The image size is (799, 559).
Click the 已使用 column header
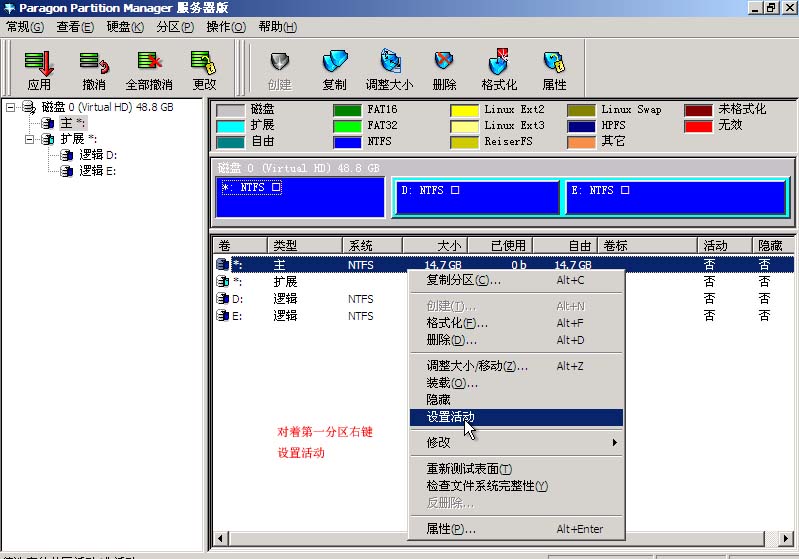click(500, 246)
